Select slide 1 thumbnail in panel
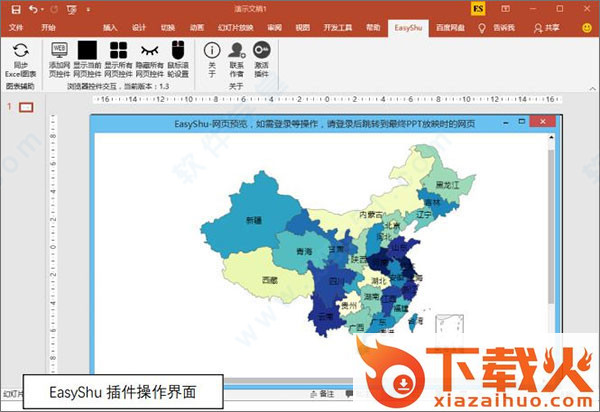Image resolution: width=600 pixels, height=412 pixels. pyautogui.click(x=26, y=107)
